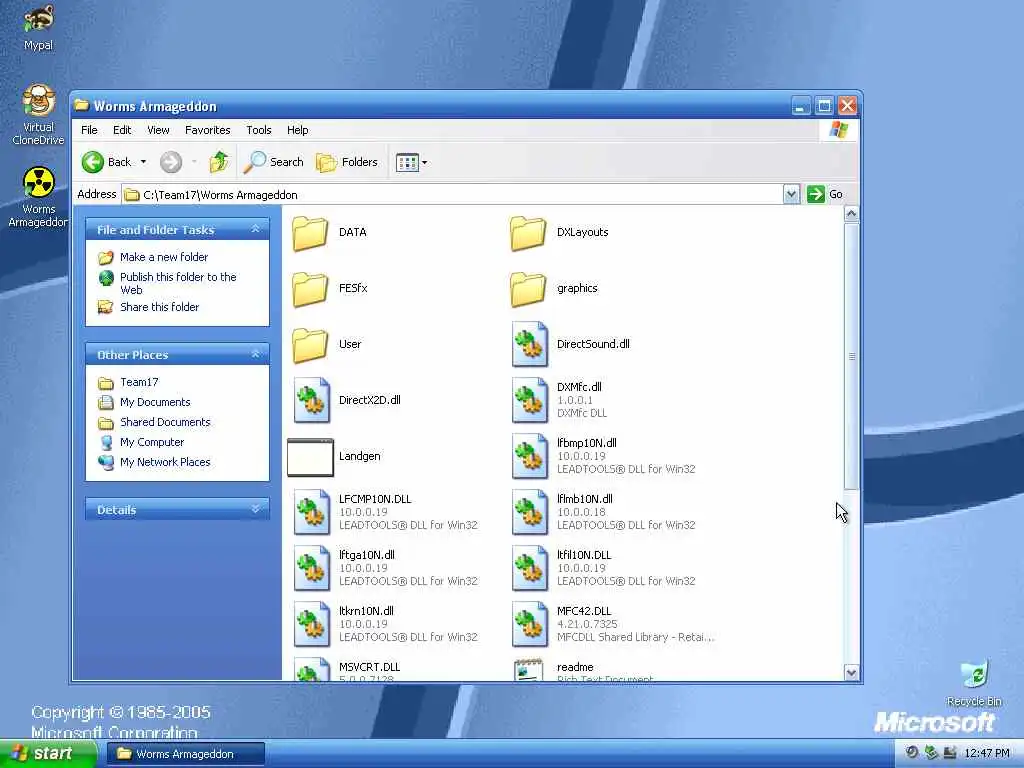Select the DirectX2D.dll file icon
Viewport: 1024px width, 768px height.
pos(312,400)
